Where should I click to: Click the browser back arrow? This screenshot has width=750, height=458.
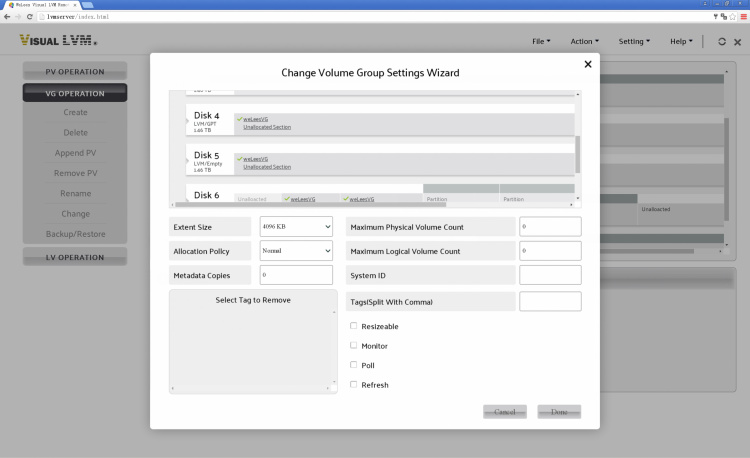(x=6, y=17)
